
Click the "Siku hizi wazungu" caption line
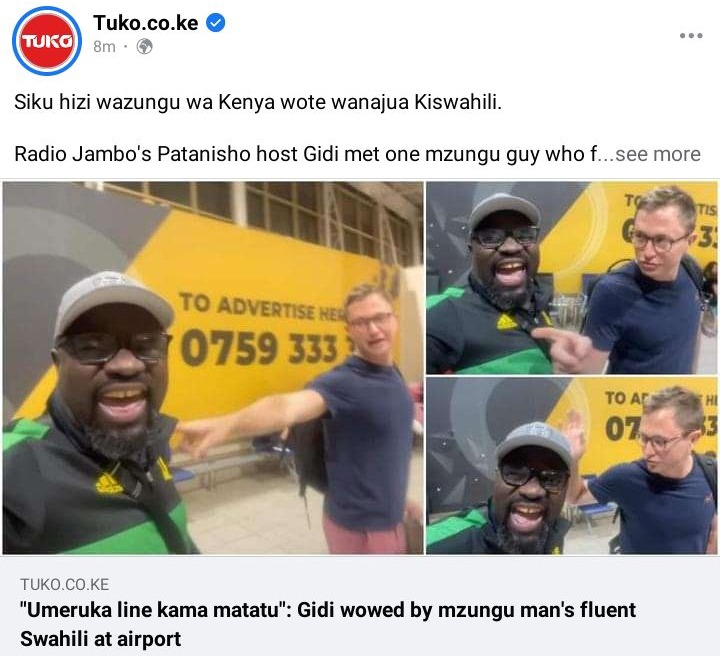[258, 102]
